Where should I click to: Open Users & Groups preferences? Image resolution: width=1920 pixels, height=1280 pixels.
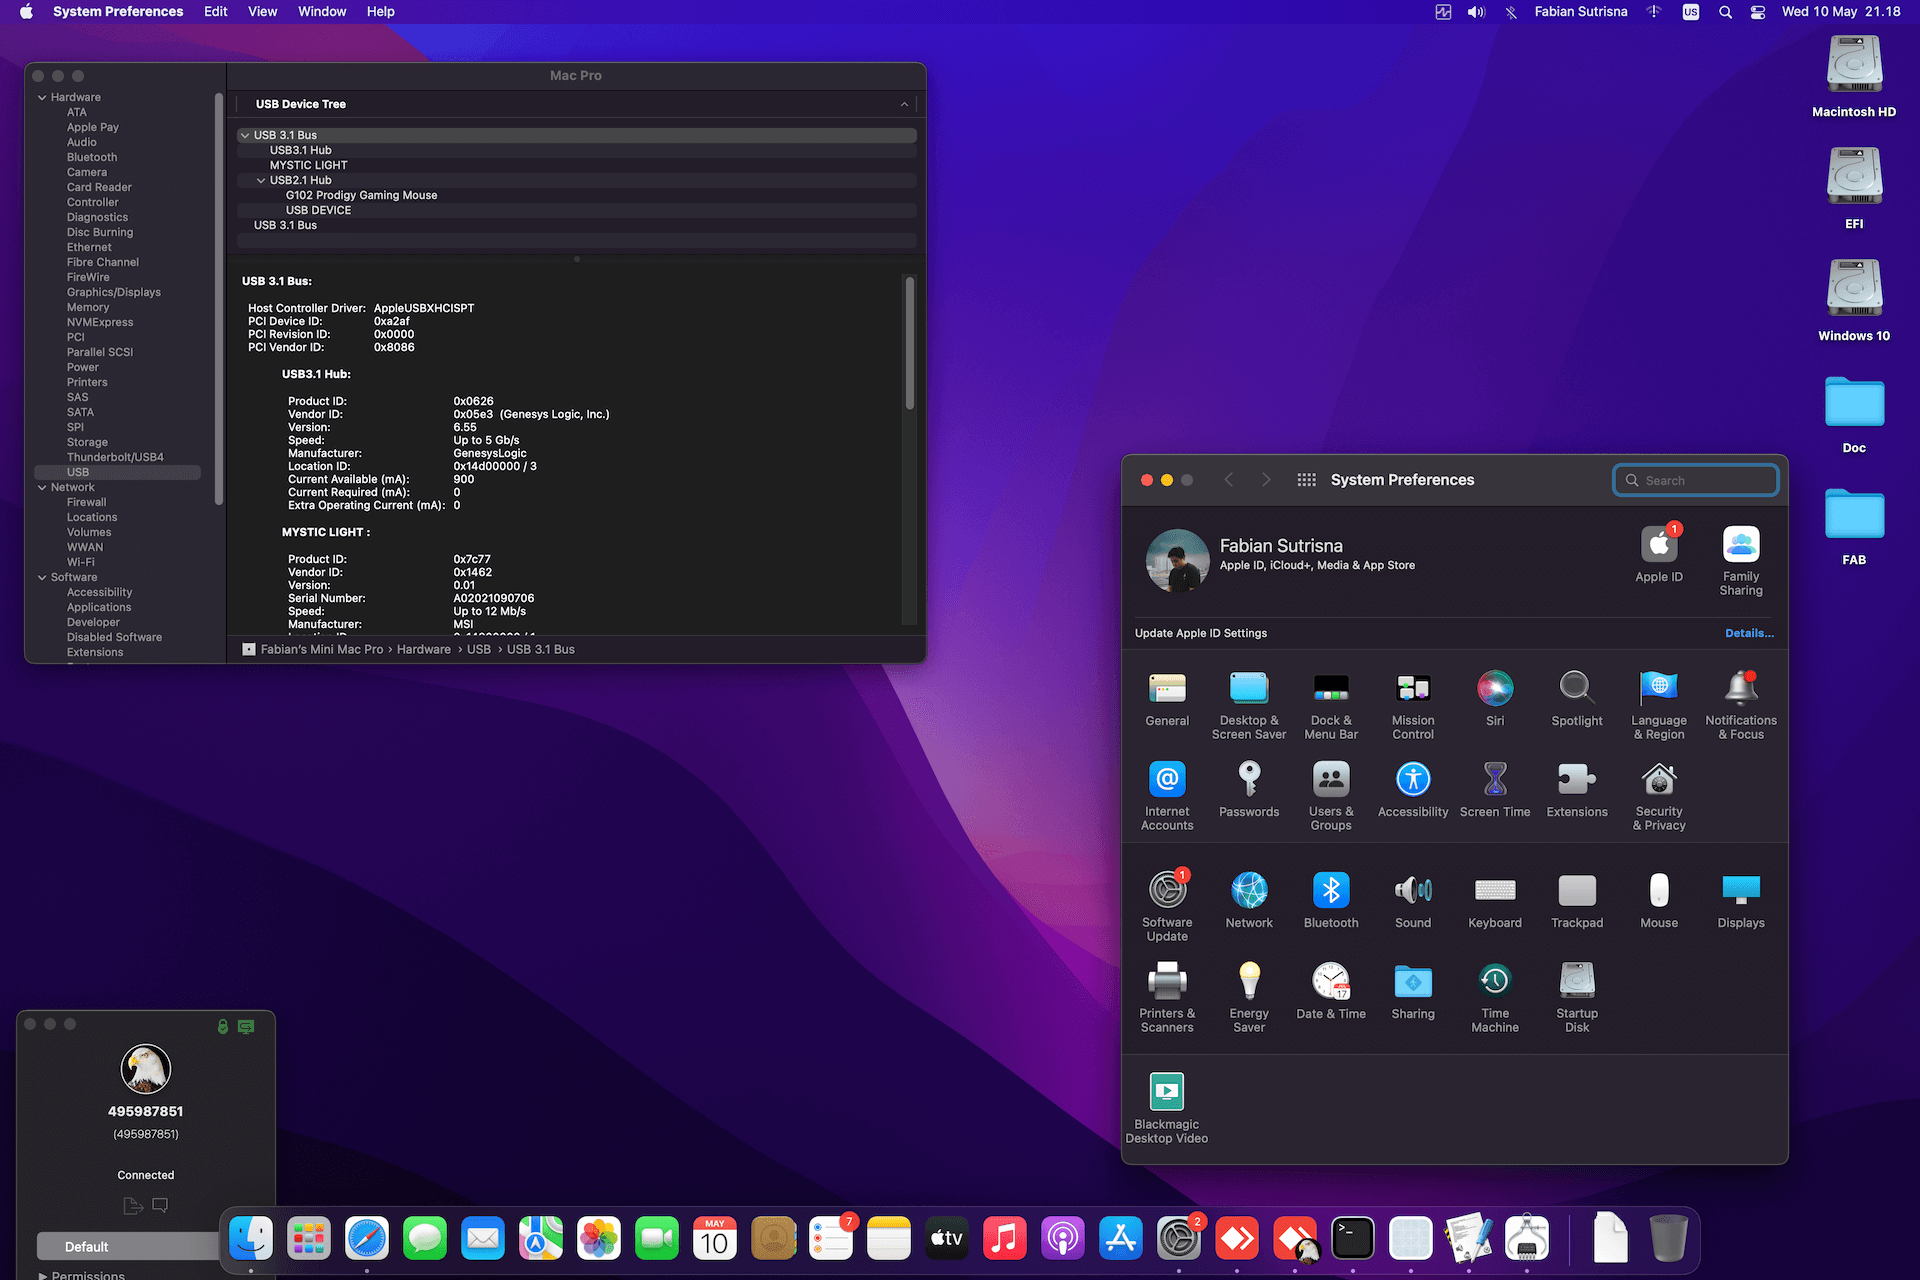point(1331,796)
